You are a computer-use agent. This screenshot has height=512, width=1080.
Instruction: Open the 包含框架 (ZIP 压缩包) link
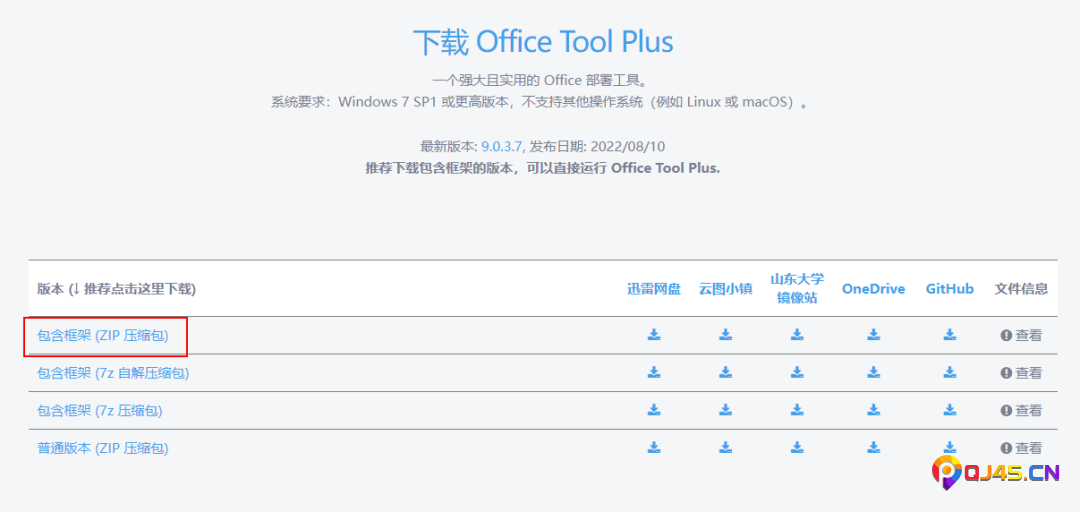(x=103, y=336)
